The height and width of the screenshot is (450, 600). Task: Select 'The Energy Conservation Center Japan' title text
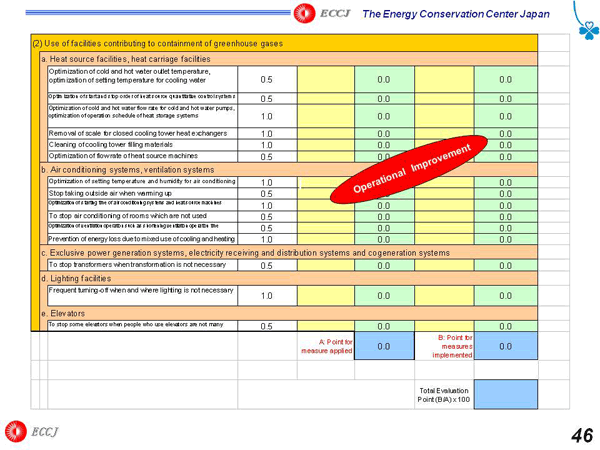click(x=456, y=14)
